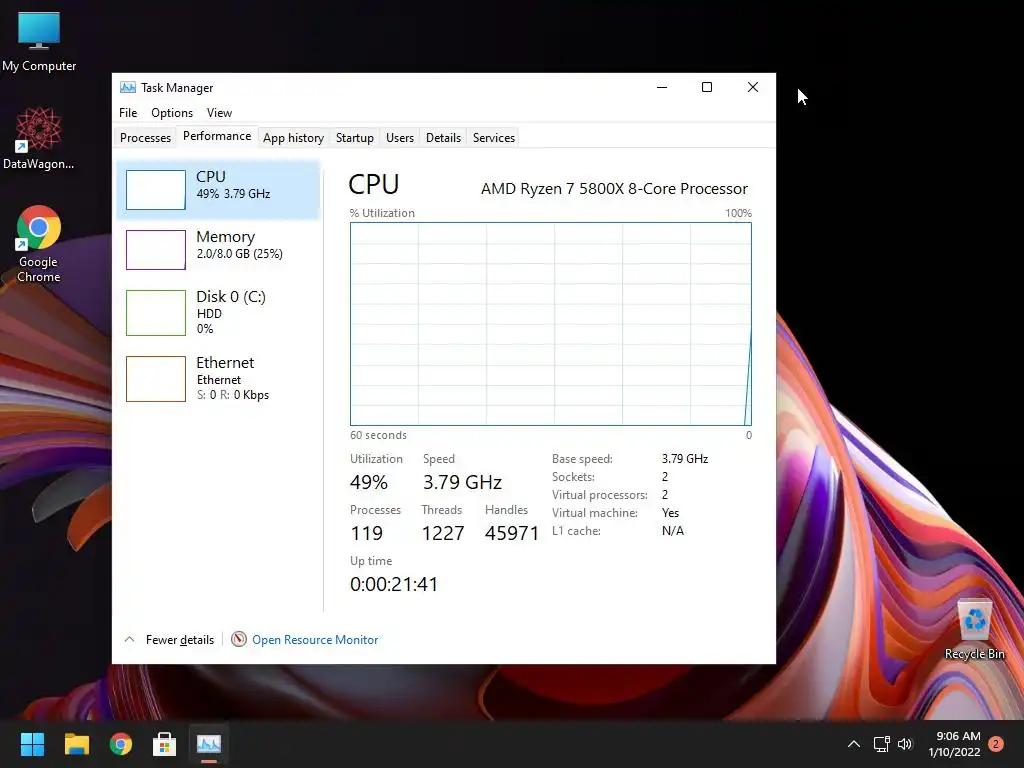Click the Sockets label
Screen dimensions: 1024x768
coord(573,477)
